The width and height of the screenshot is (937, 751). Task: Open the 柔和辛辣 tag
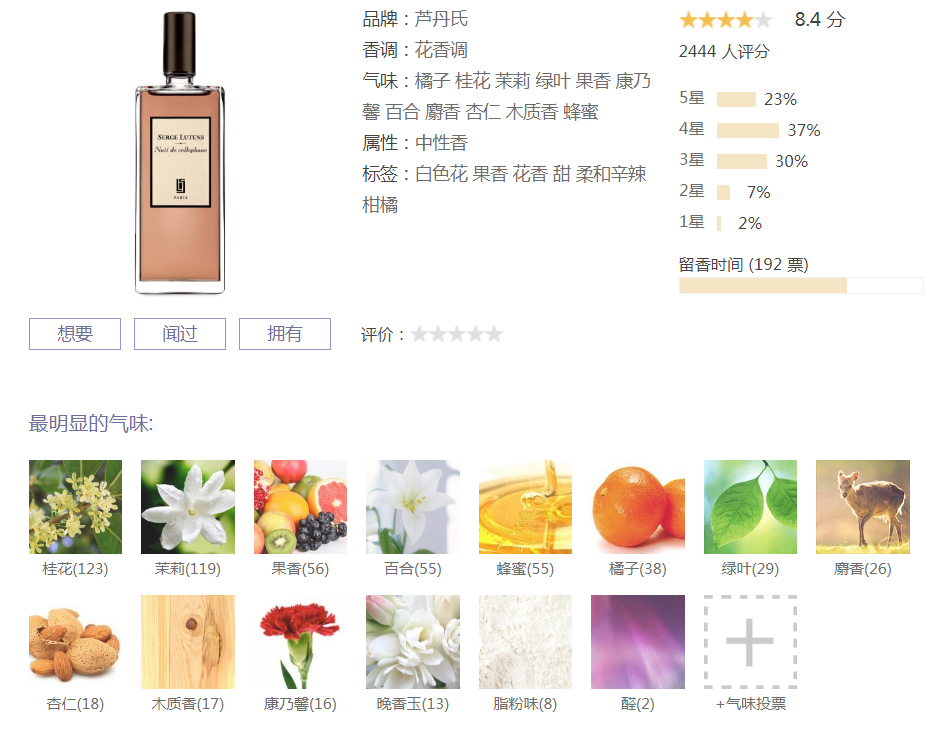(611, 174)
